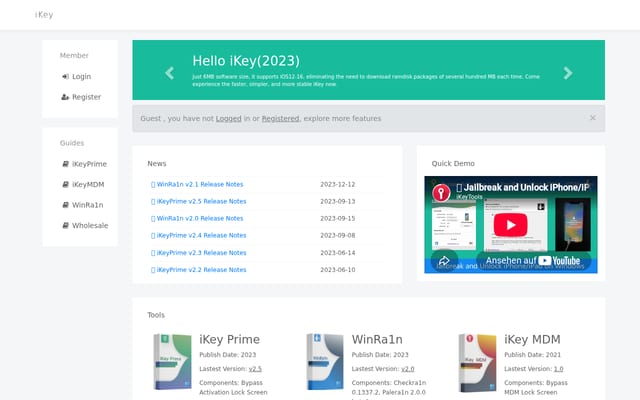Viewport: 640px width, 400px height.
Task: Click the Quick Demo section heading
Action: point(453,164)
